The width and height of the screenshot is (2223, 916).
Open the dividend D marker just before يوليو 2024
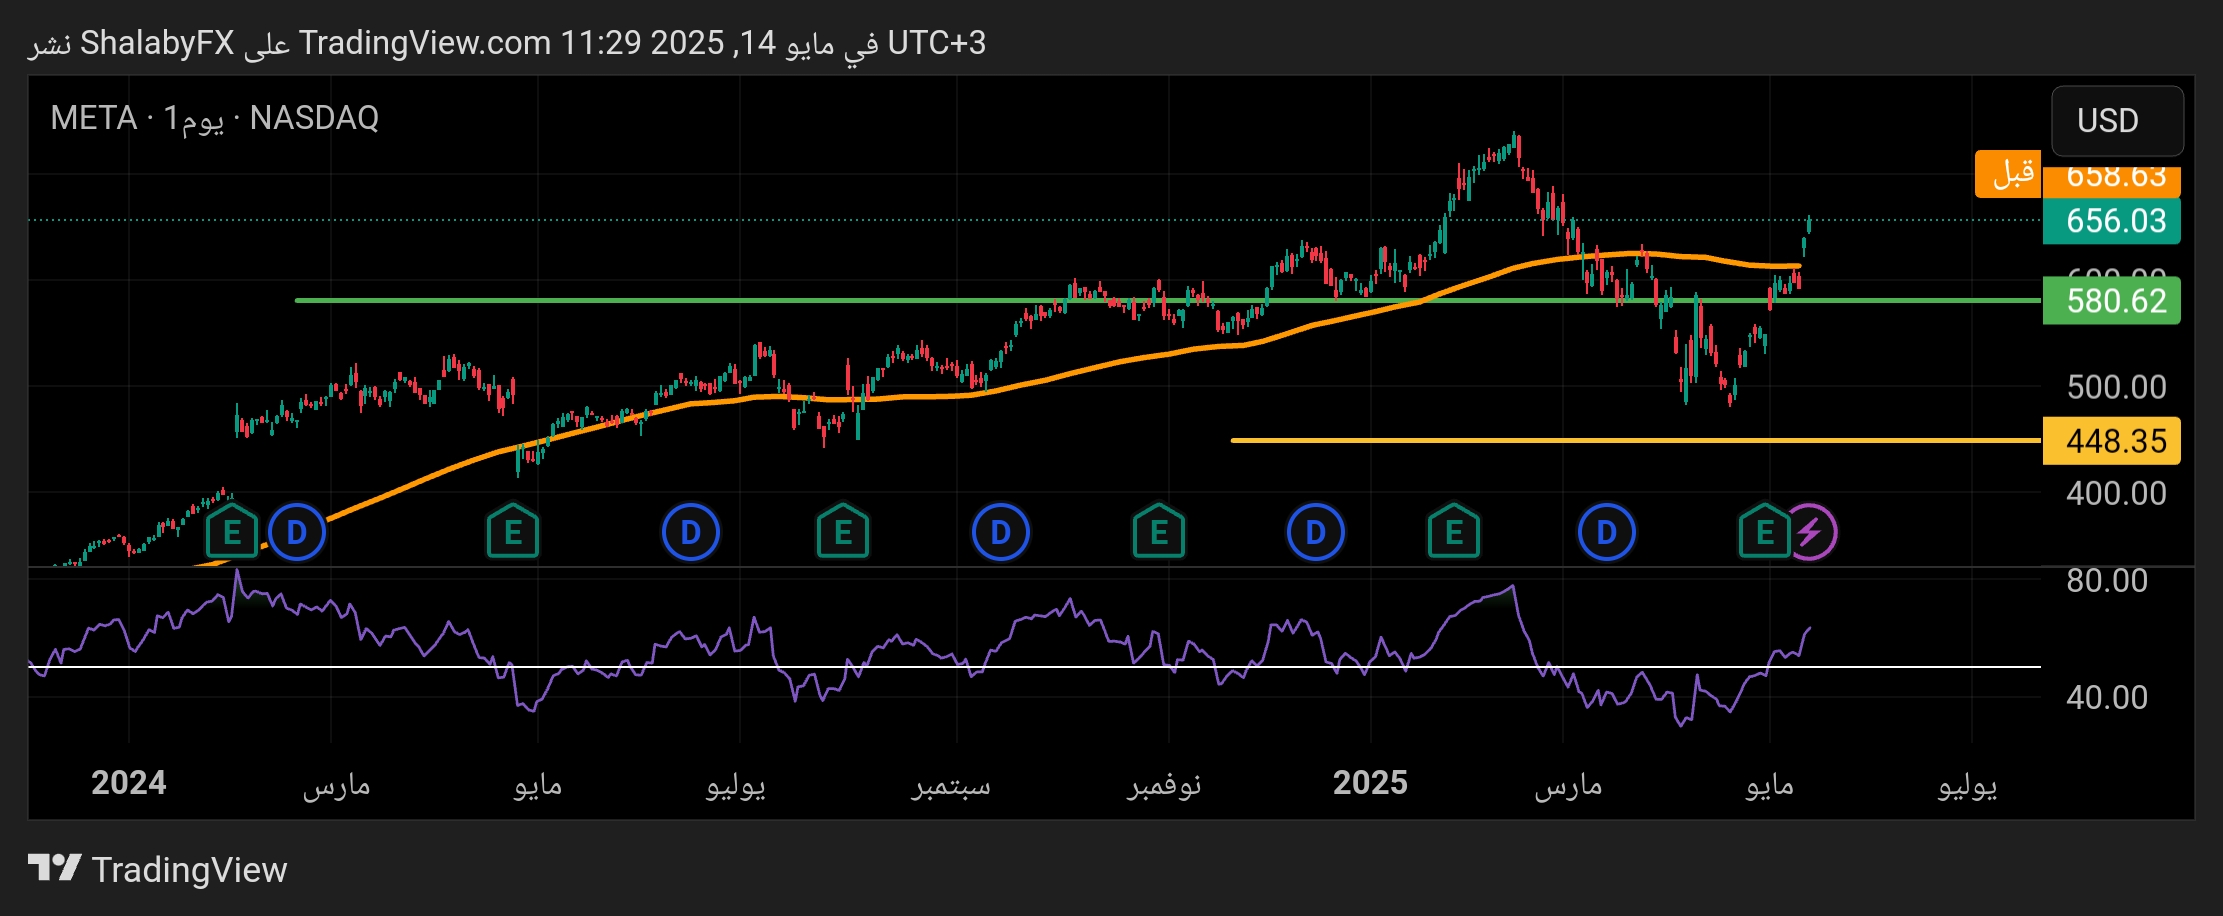pos(691,532)
